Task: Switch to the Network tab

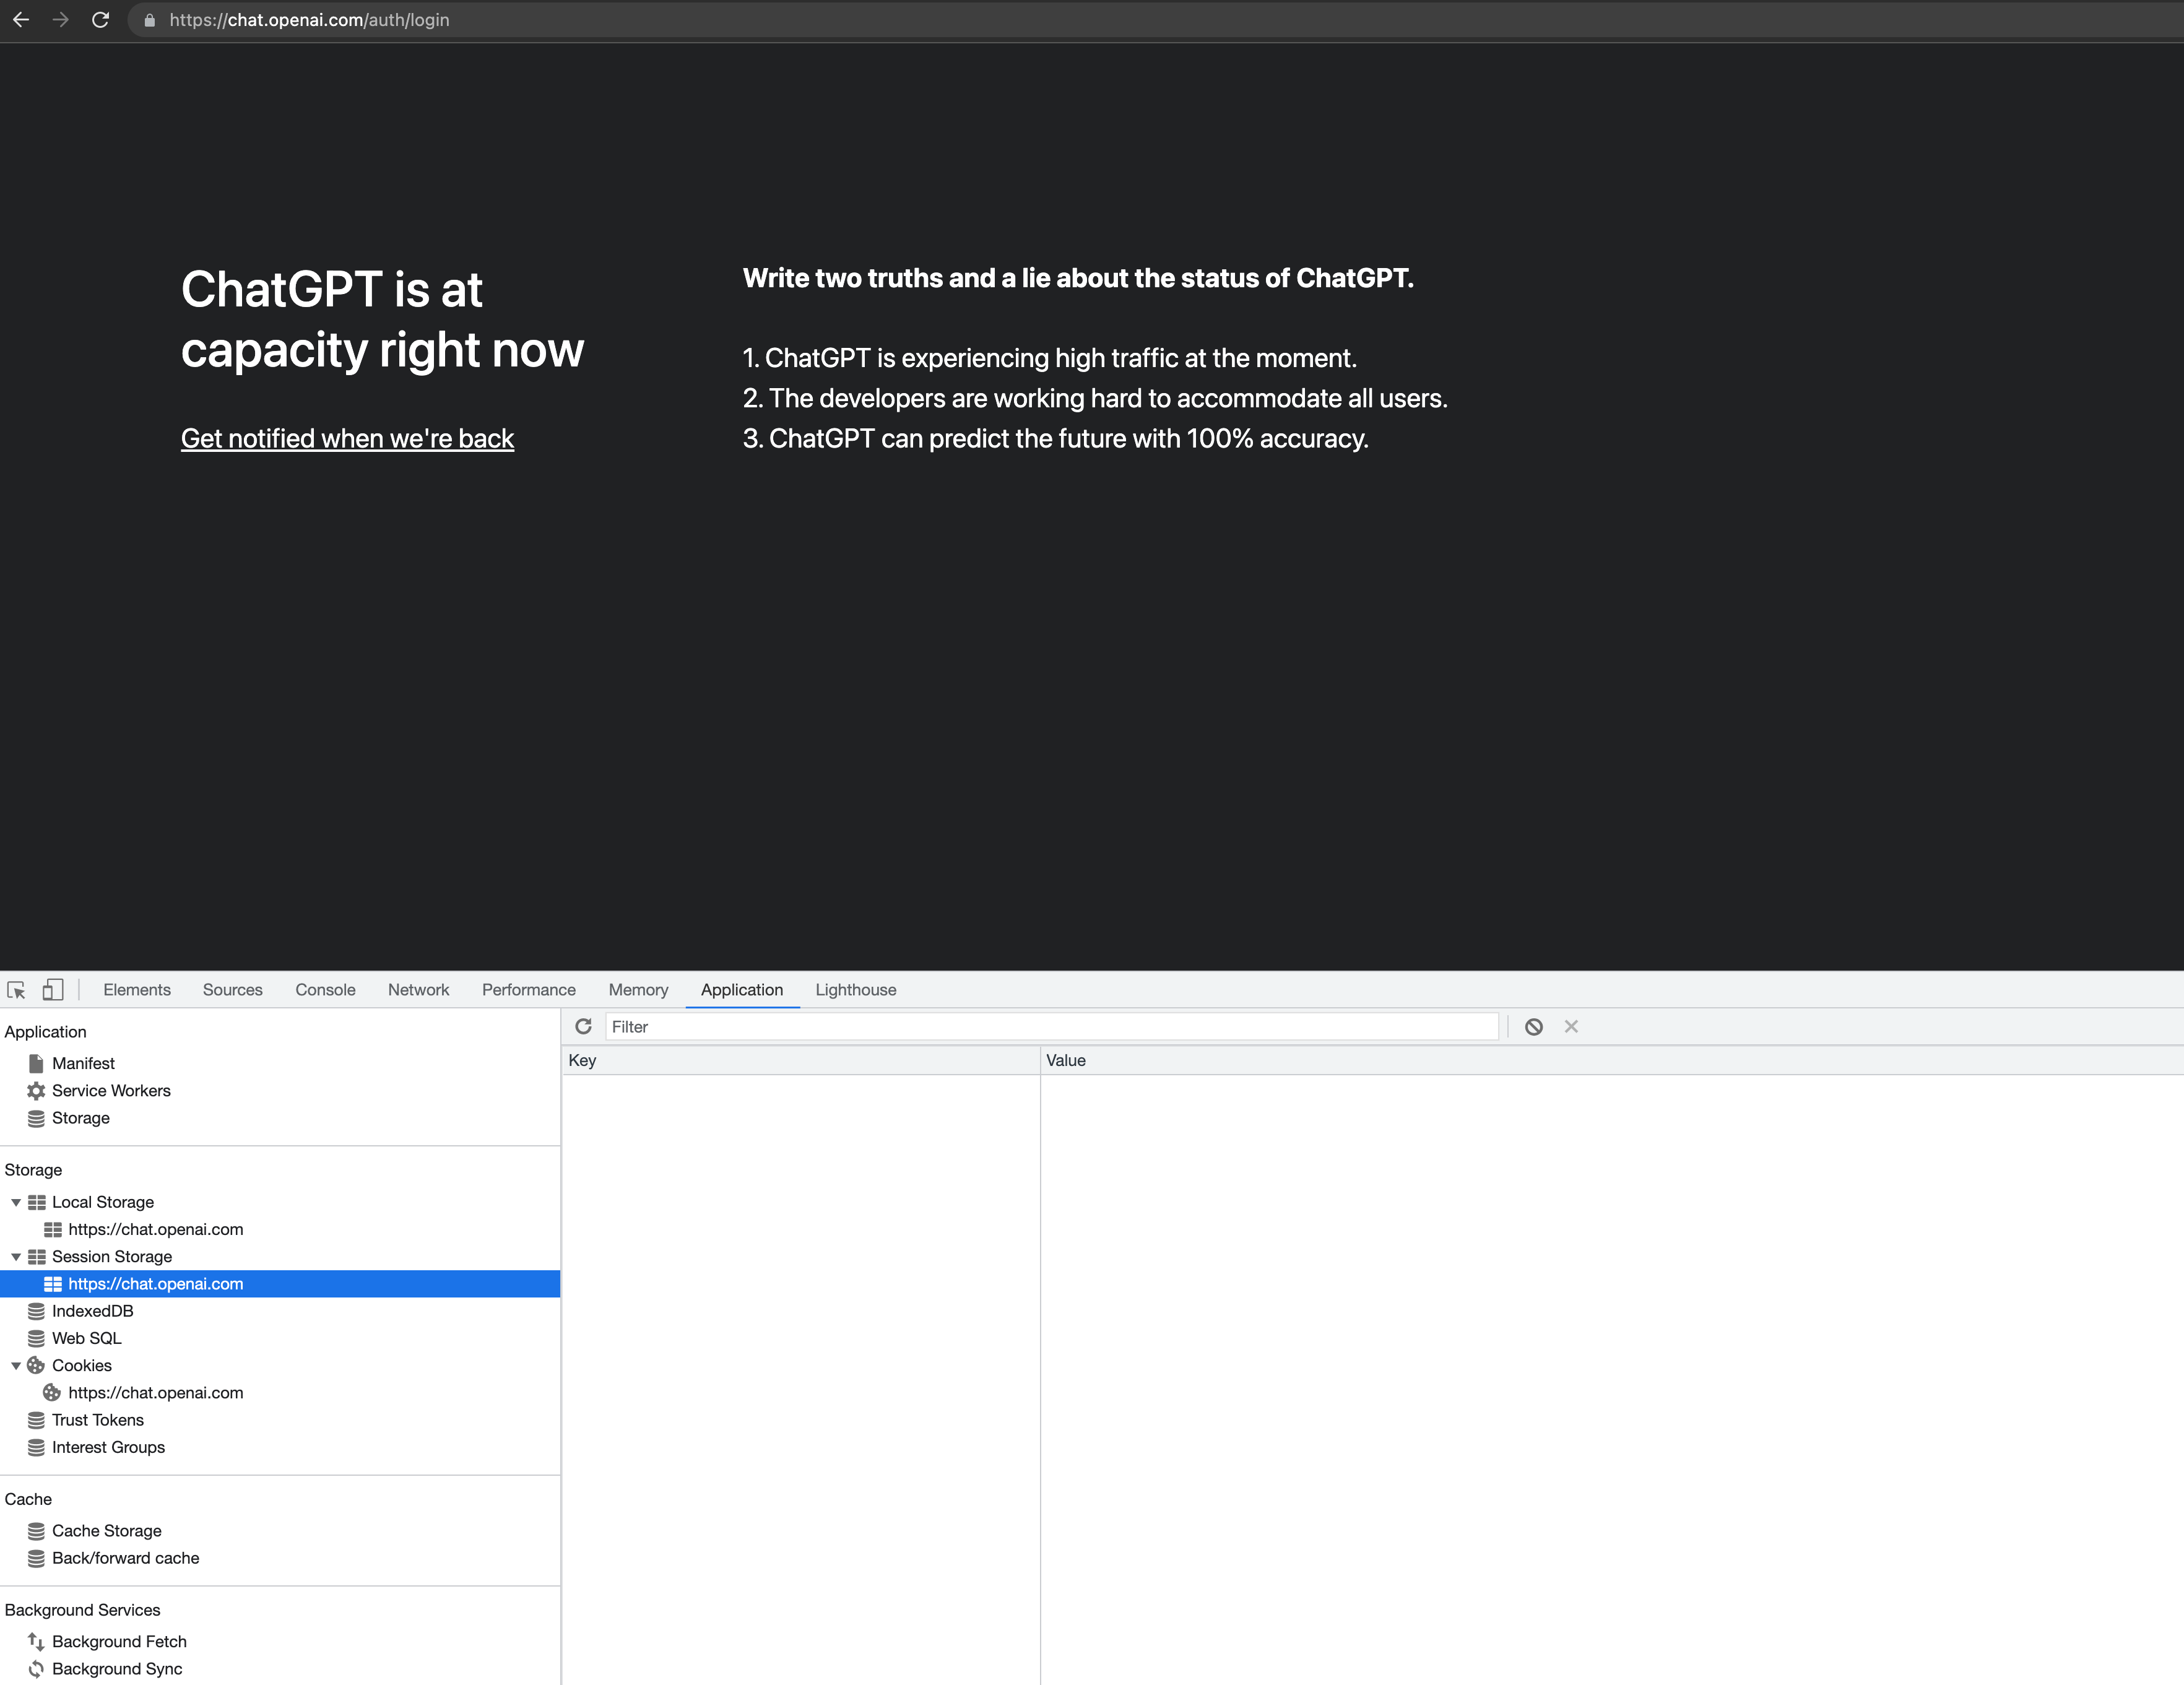Action: [418, 989]
